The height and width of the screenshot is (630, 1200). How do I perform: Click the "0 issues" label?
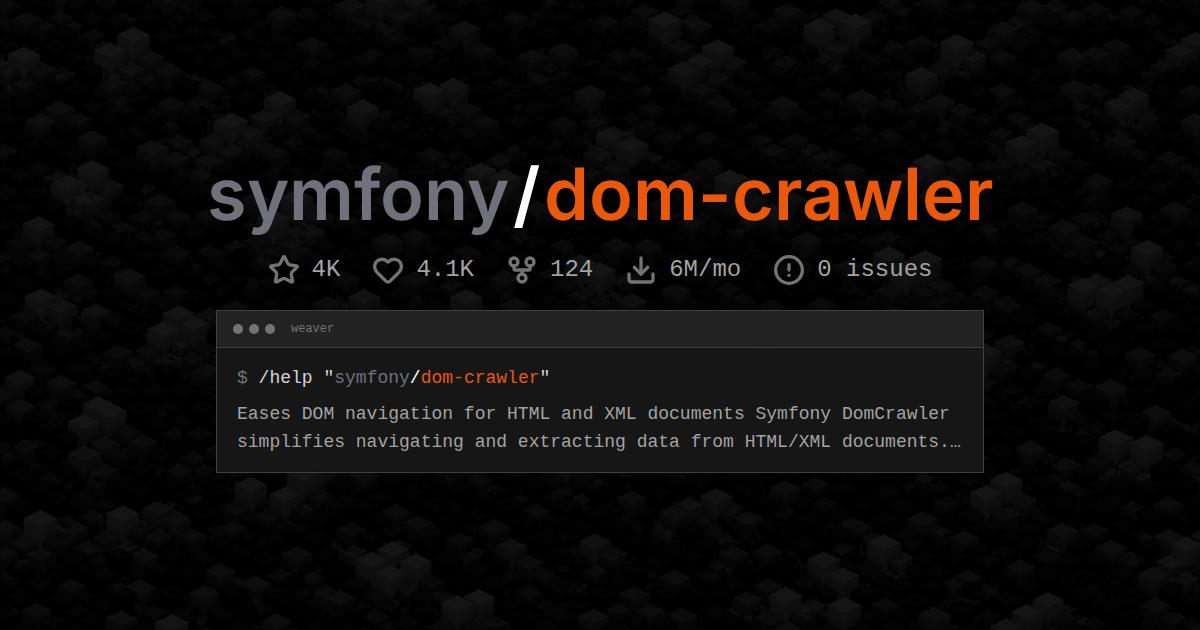click(874, 269)
